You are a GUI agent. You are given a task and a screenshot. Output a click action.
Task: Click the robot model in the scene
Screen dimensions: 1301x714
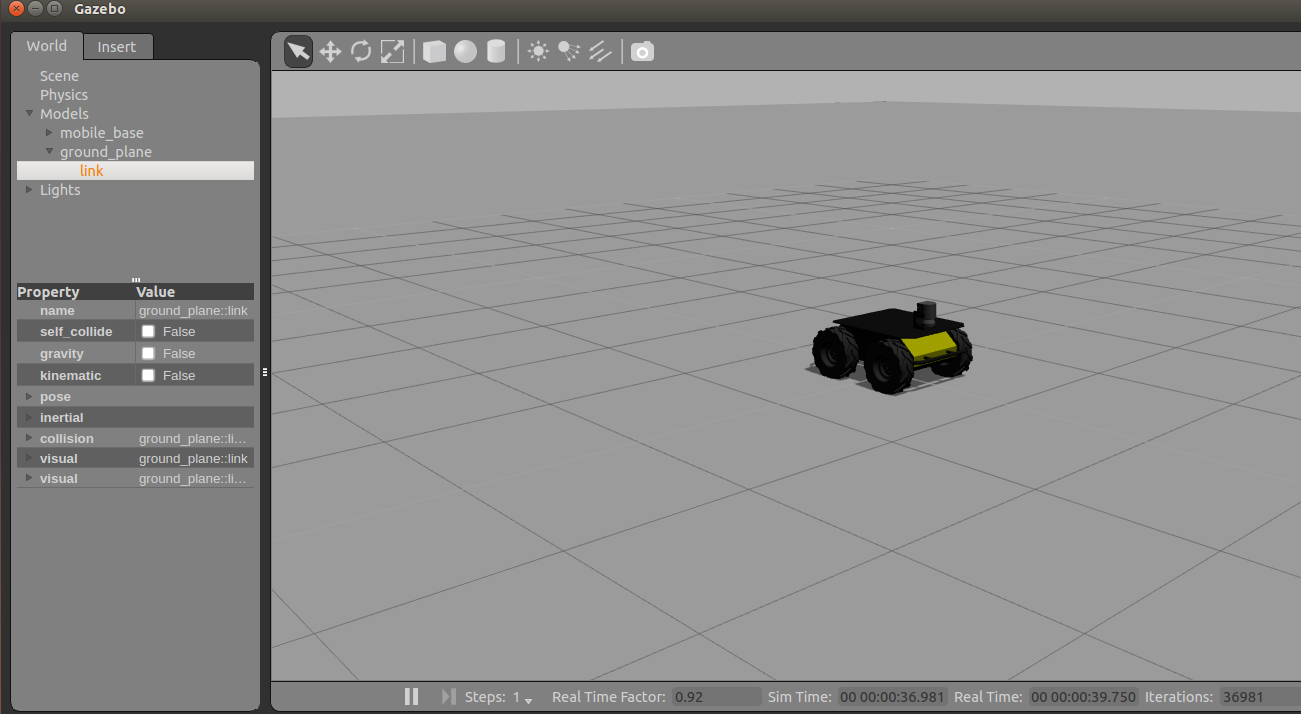tap(890, 348)
